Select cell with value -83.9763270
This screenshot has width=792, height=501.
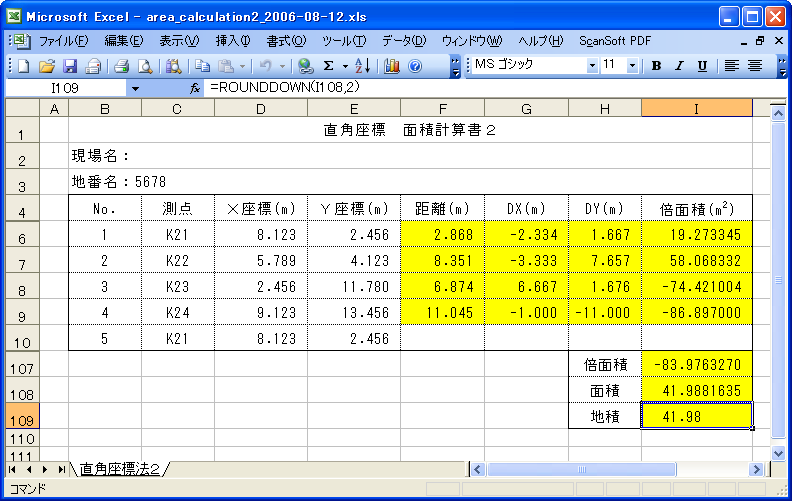(697, 364)
